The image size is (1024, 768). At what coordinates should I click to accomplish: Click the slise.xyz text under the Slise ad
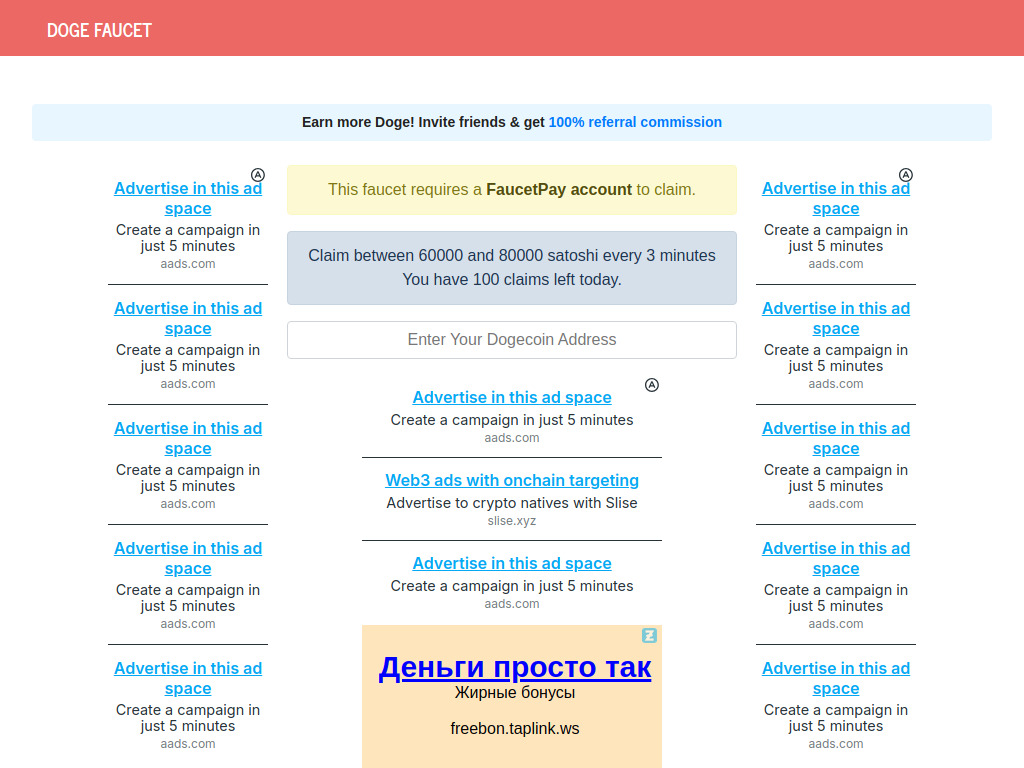click(x=512, y=520)
